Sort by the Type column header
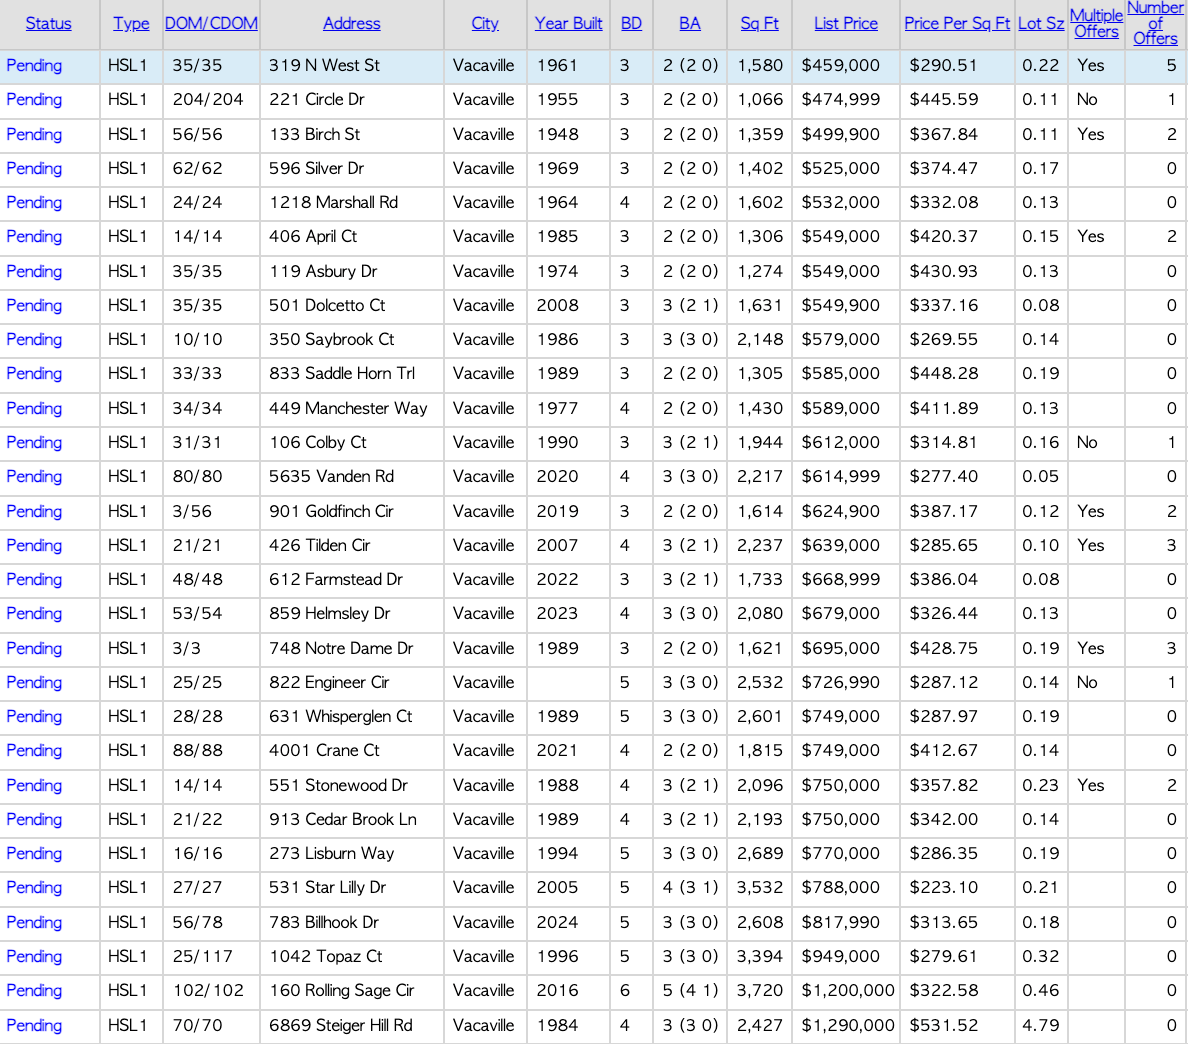The width and height of the screenshot is (1188, 1054). (x=131, y=23)
